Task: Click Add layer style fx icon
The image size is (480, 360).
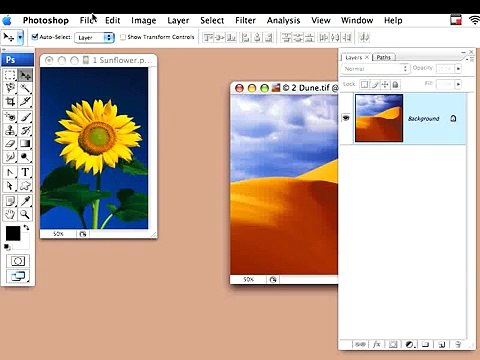Action: point(377,344)
